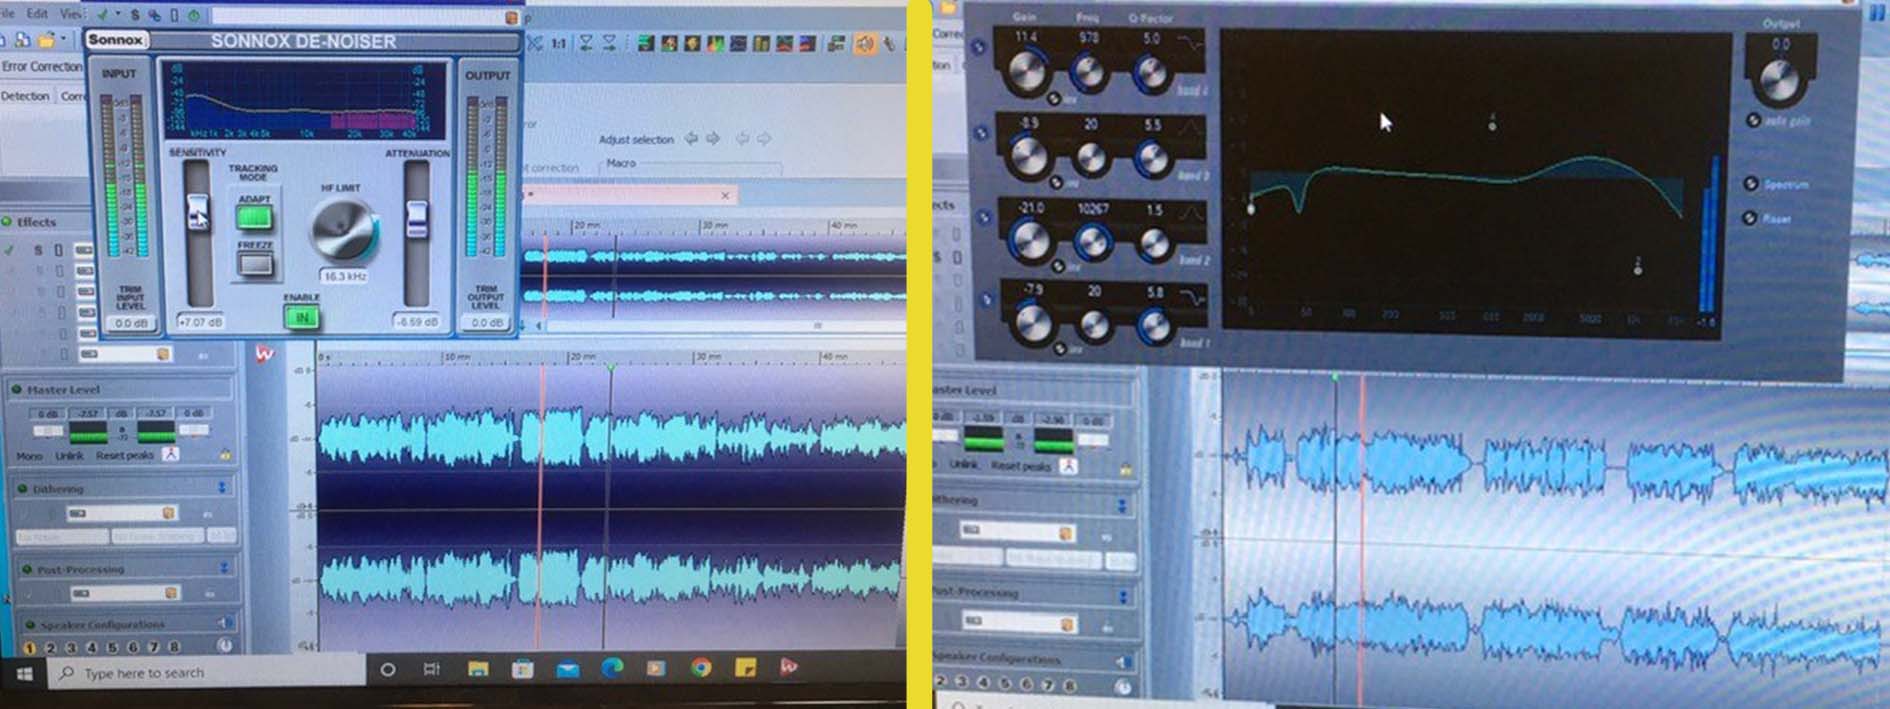
Task: Toggle the Master Level section indicator
Action: tap(17, 389)
